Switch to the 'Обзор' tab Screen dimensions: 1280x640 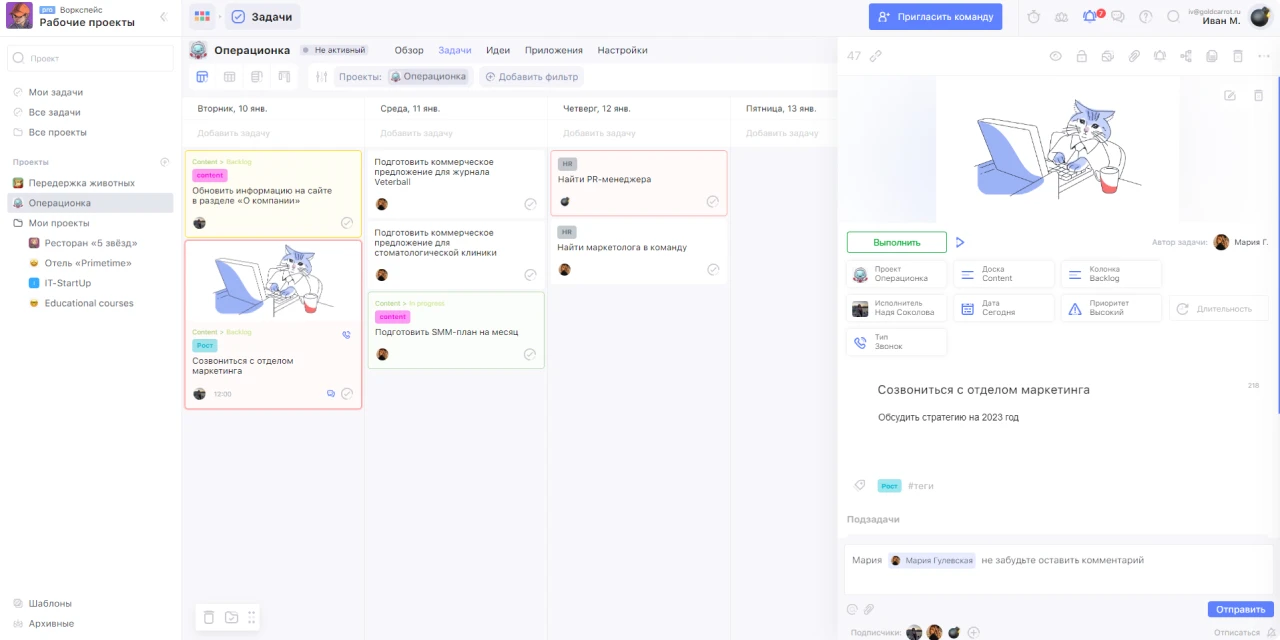409,50
